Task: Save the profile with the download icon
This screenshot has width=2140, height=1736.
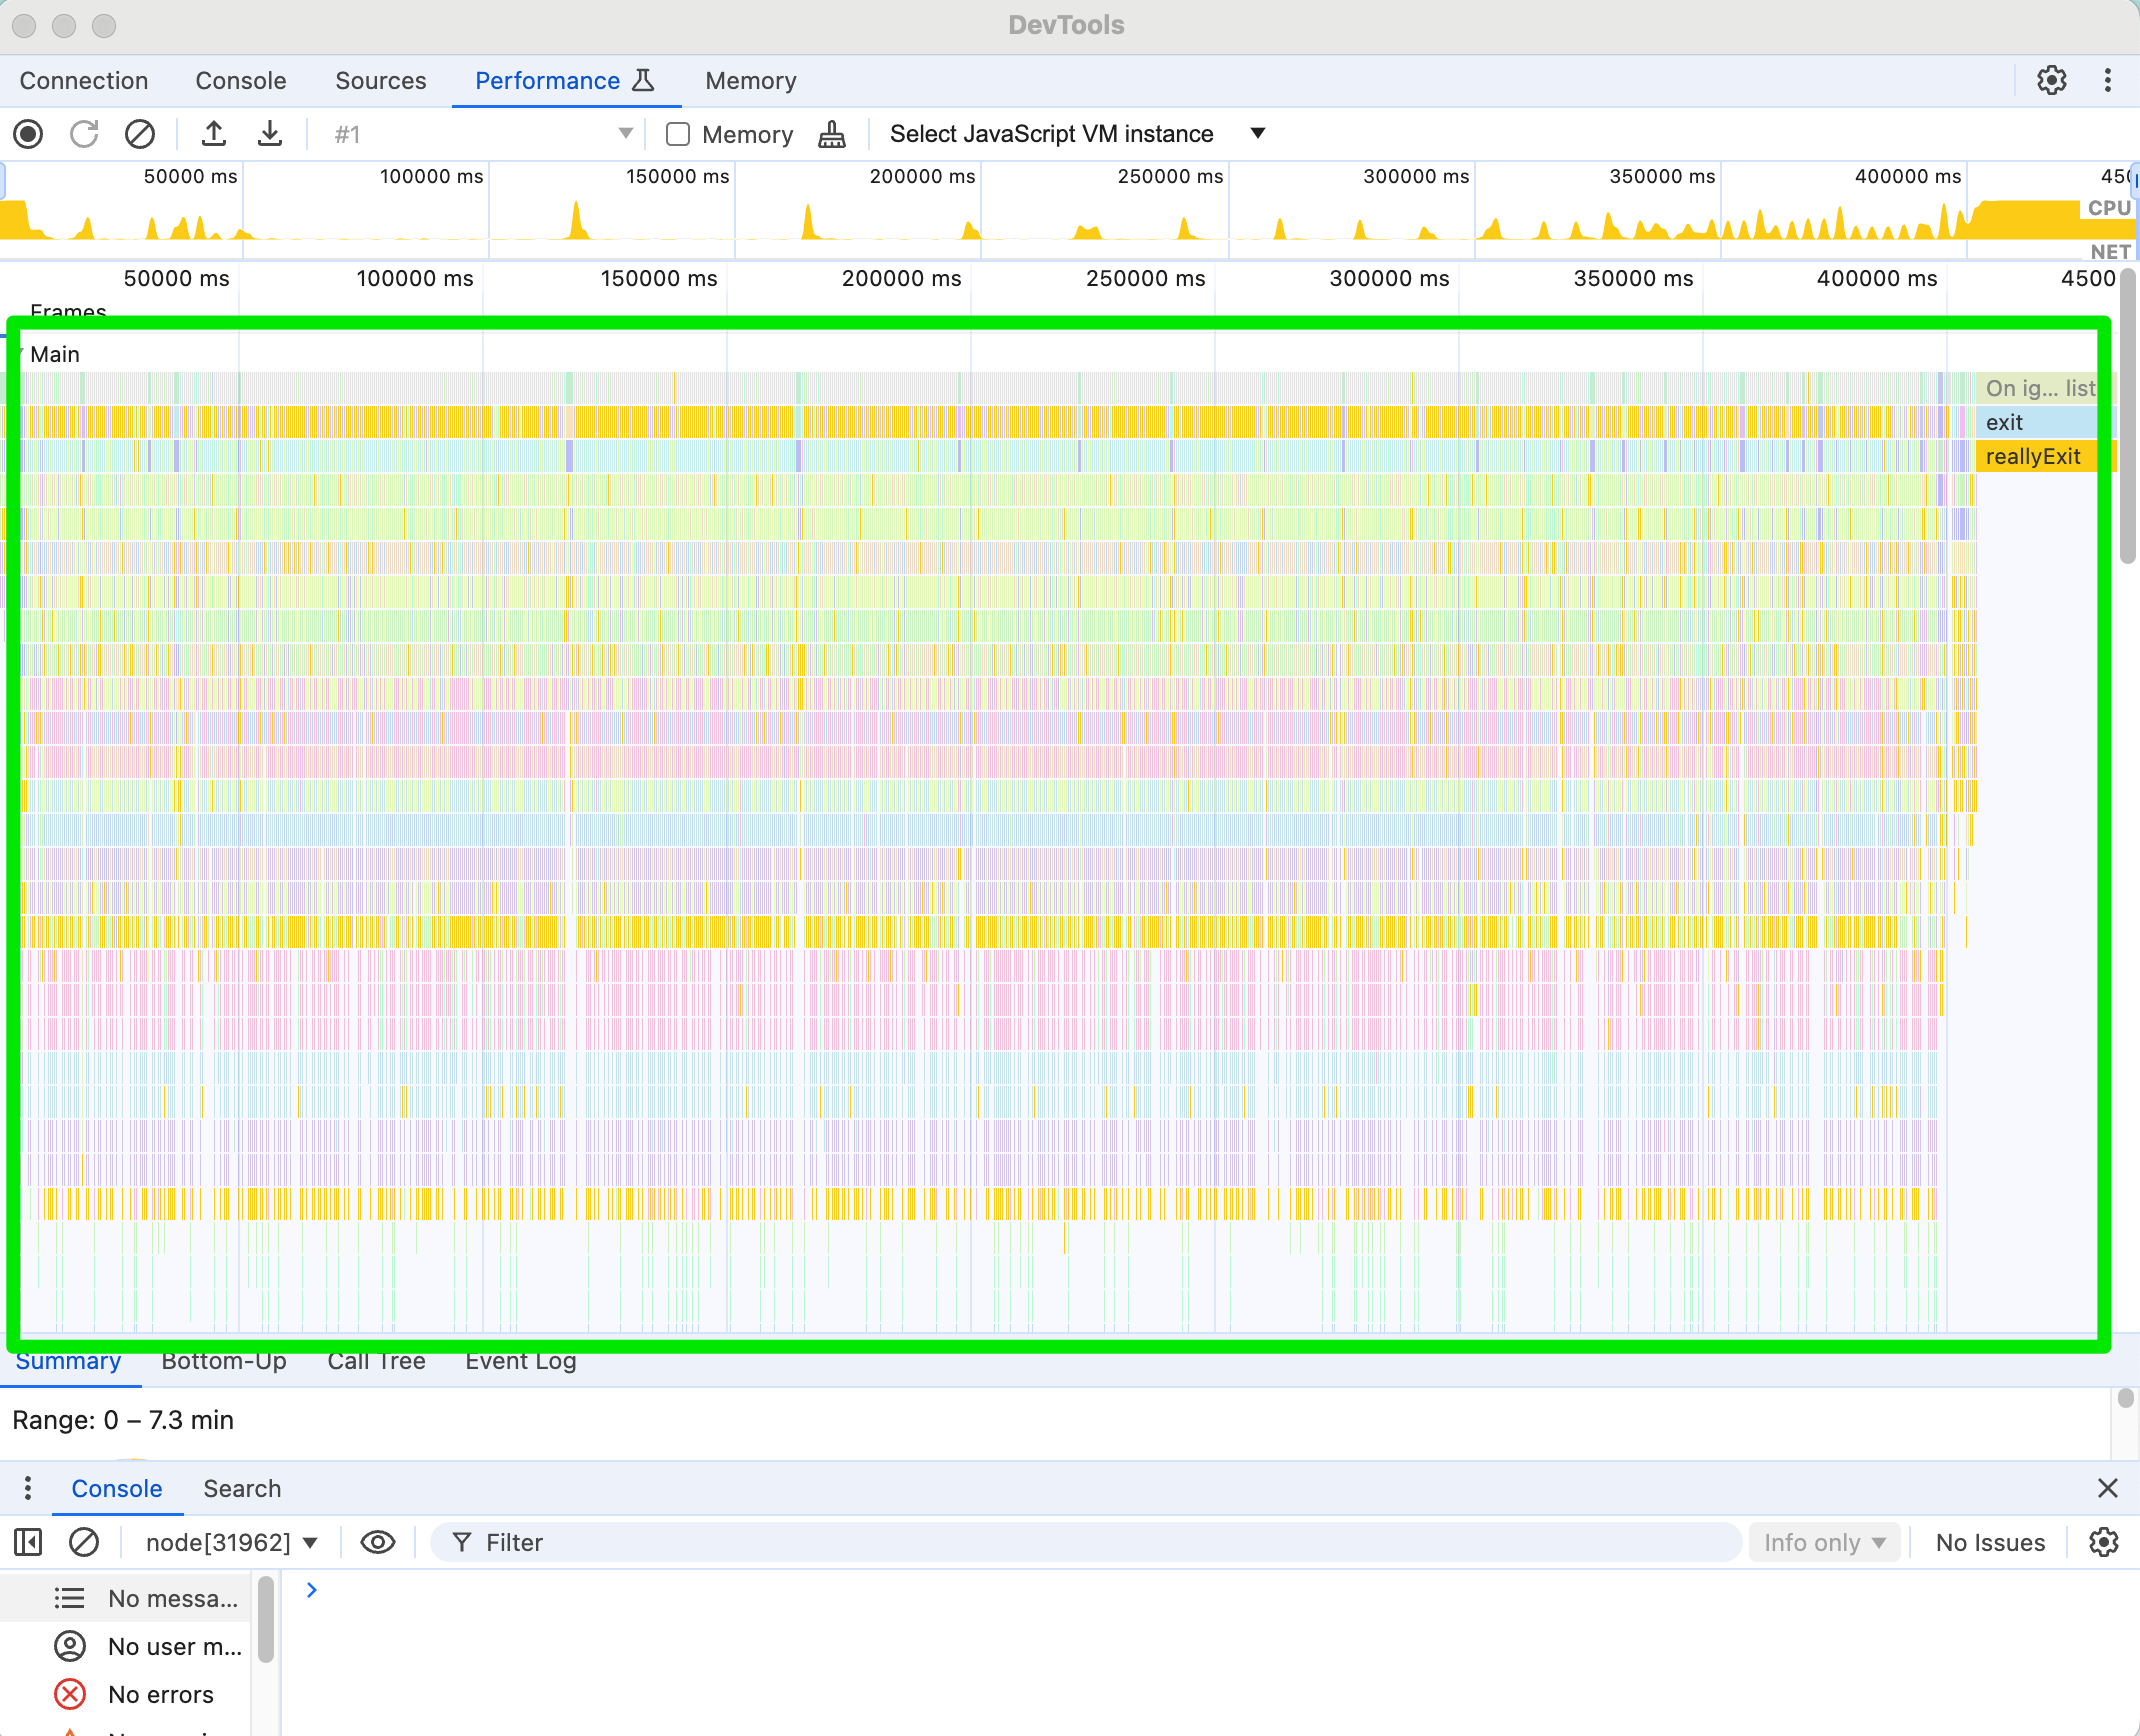Action: (x=270, y=134)
